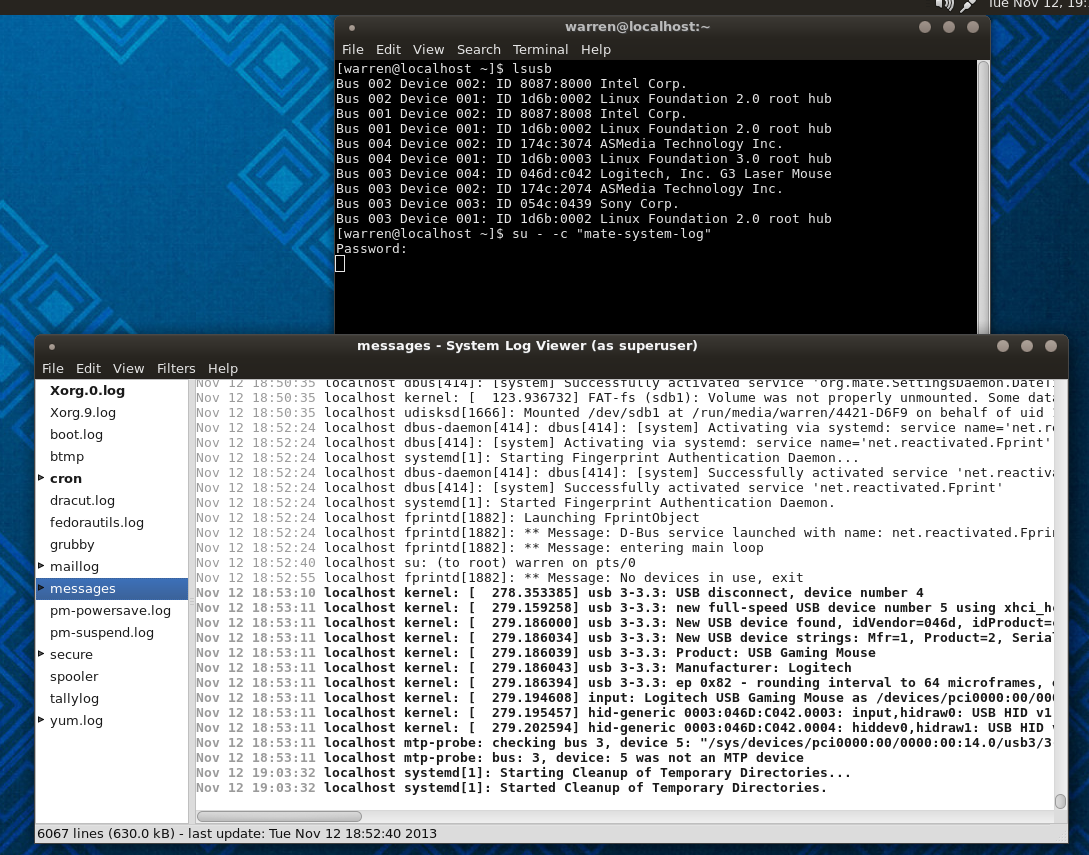Open the Filters menu in System Log Viewer
This screenshot has width=1089, height=855.
point(176,368)
